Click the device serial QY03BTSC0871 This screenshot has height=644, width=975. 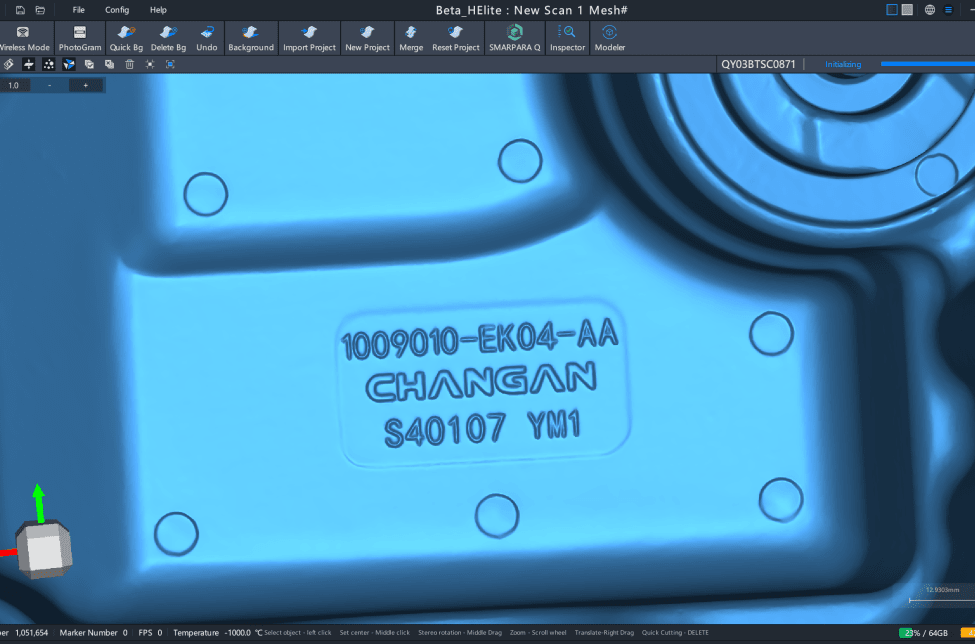[758, 64]
